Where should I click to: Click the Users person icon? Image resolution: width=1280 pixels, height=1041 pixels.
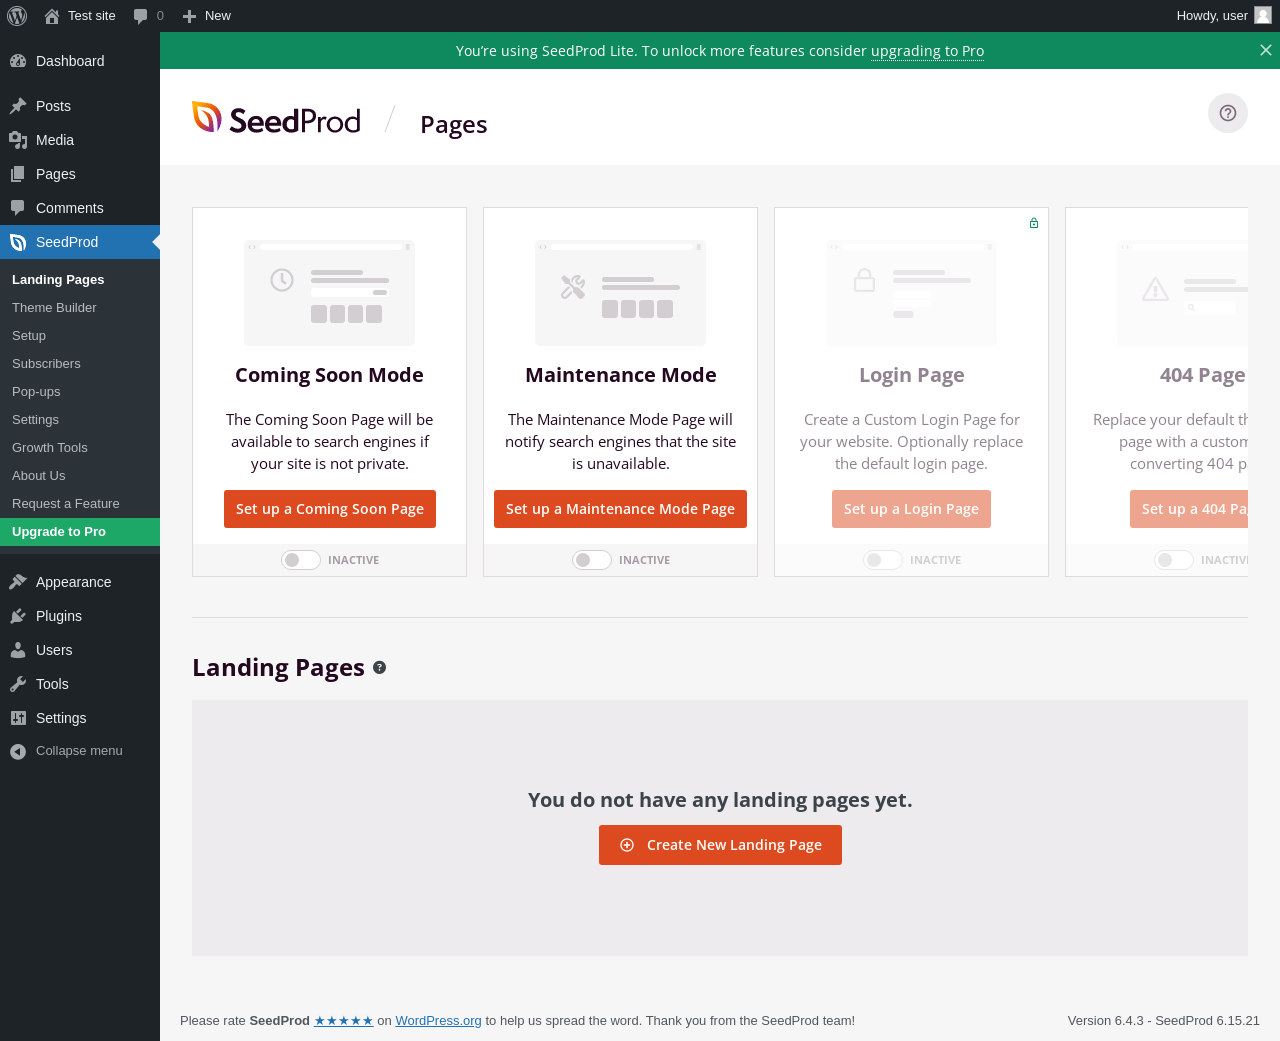click(x=18, y=650)
